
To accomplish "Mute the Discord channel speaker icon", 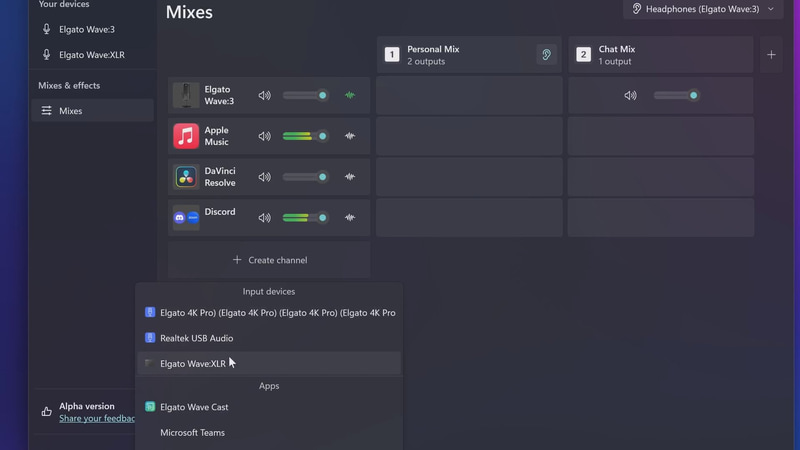I will [x=264, y=218].
